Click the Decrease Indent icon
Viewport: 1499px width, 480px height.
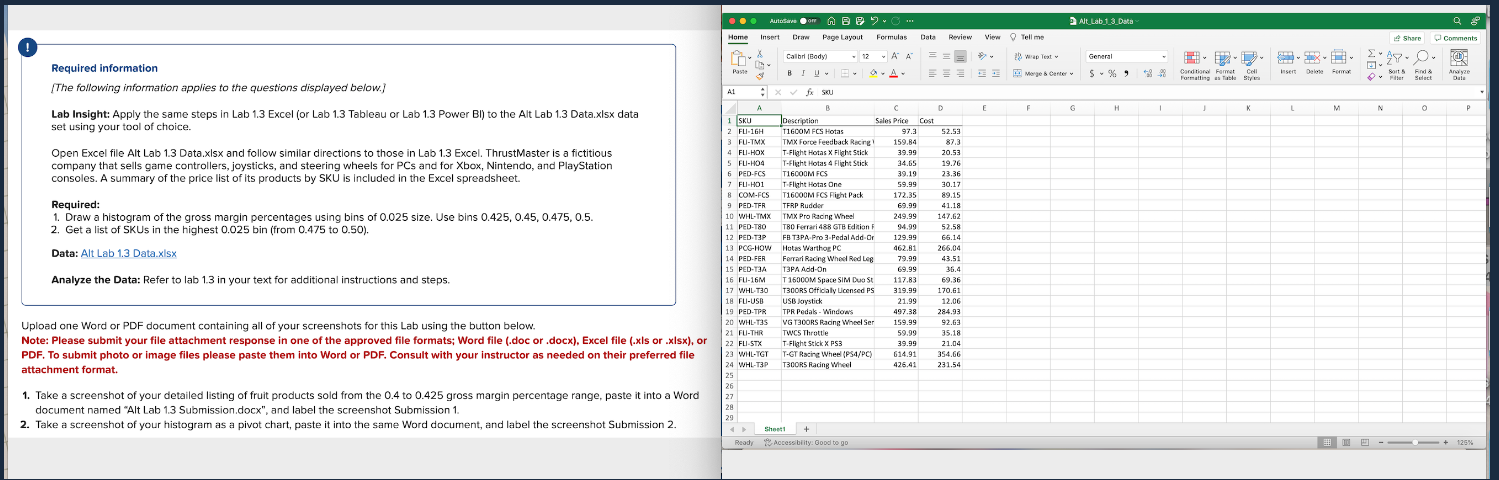(982, 73)
